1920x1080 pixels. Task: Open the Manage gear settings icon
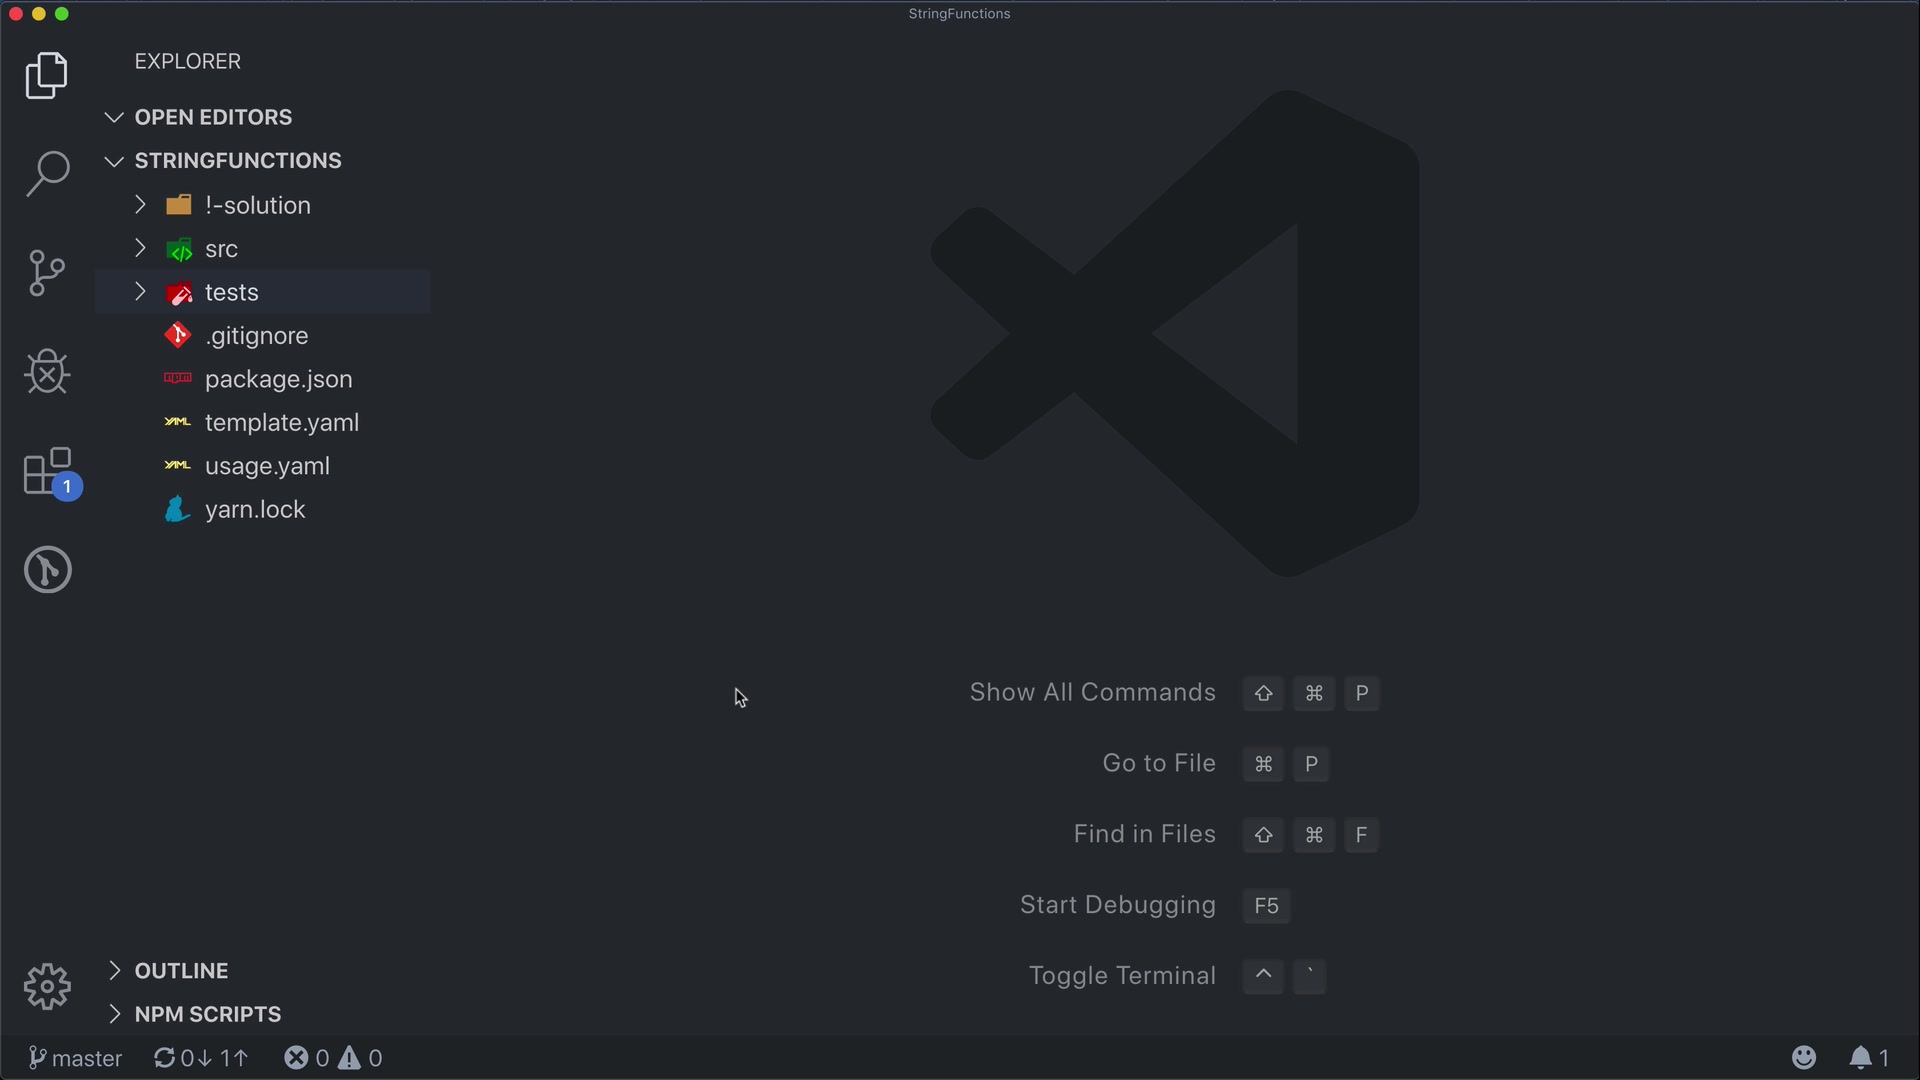coord(47,987)
